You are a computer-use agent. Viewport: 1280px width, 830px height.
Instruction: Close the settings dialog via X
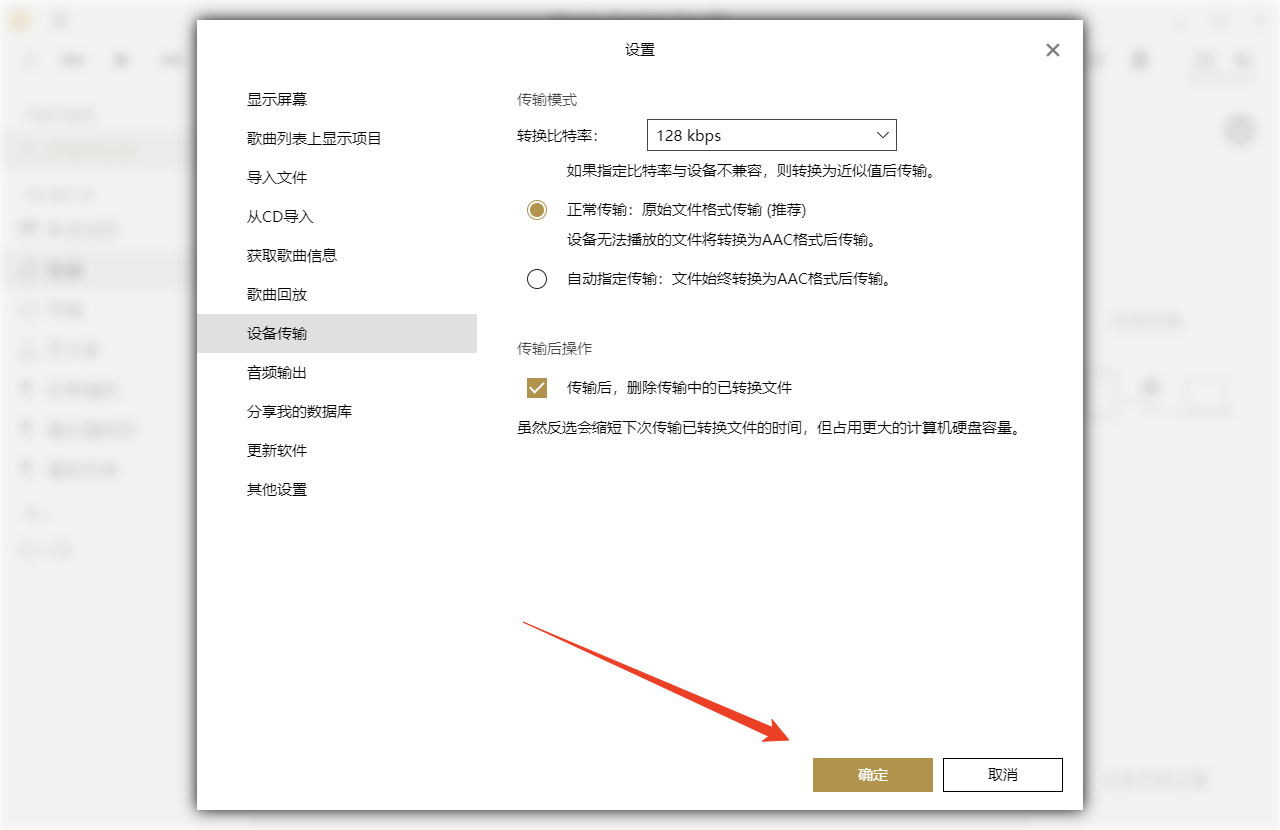point(1052,49)
